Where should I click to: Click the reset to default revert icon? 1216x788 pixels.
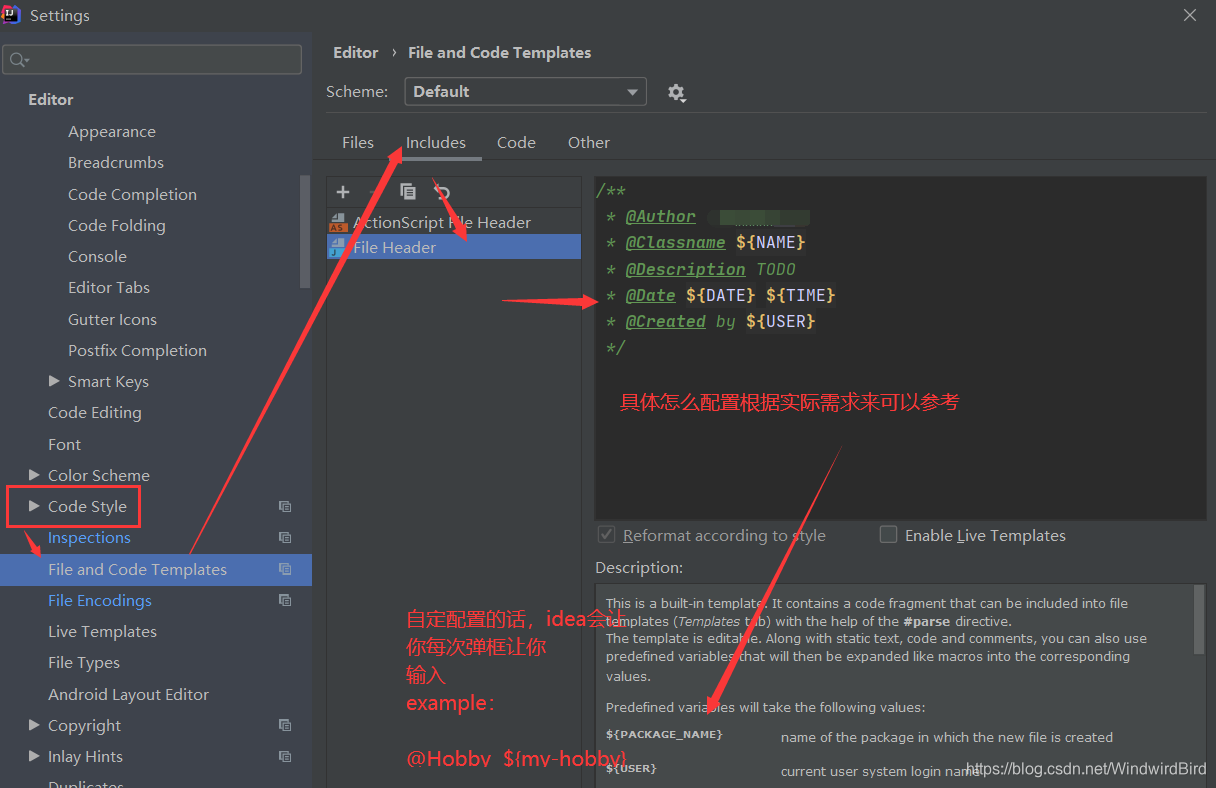[x=442, y=192]
